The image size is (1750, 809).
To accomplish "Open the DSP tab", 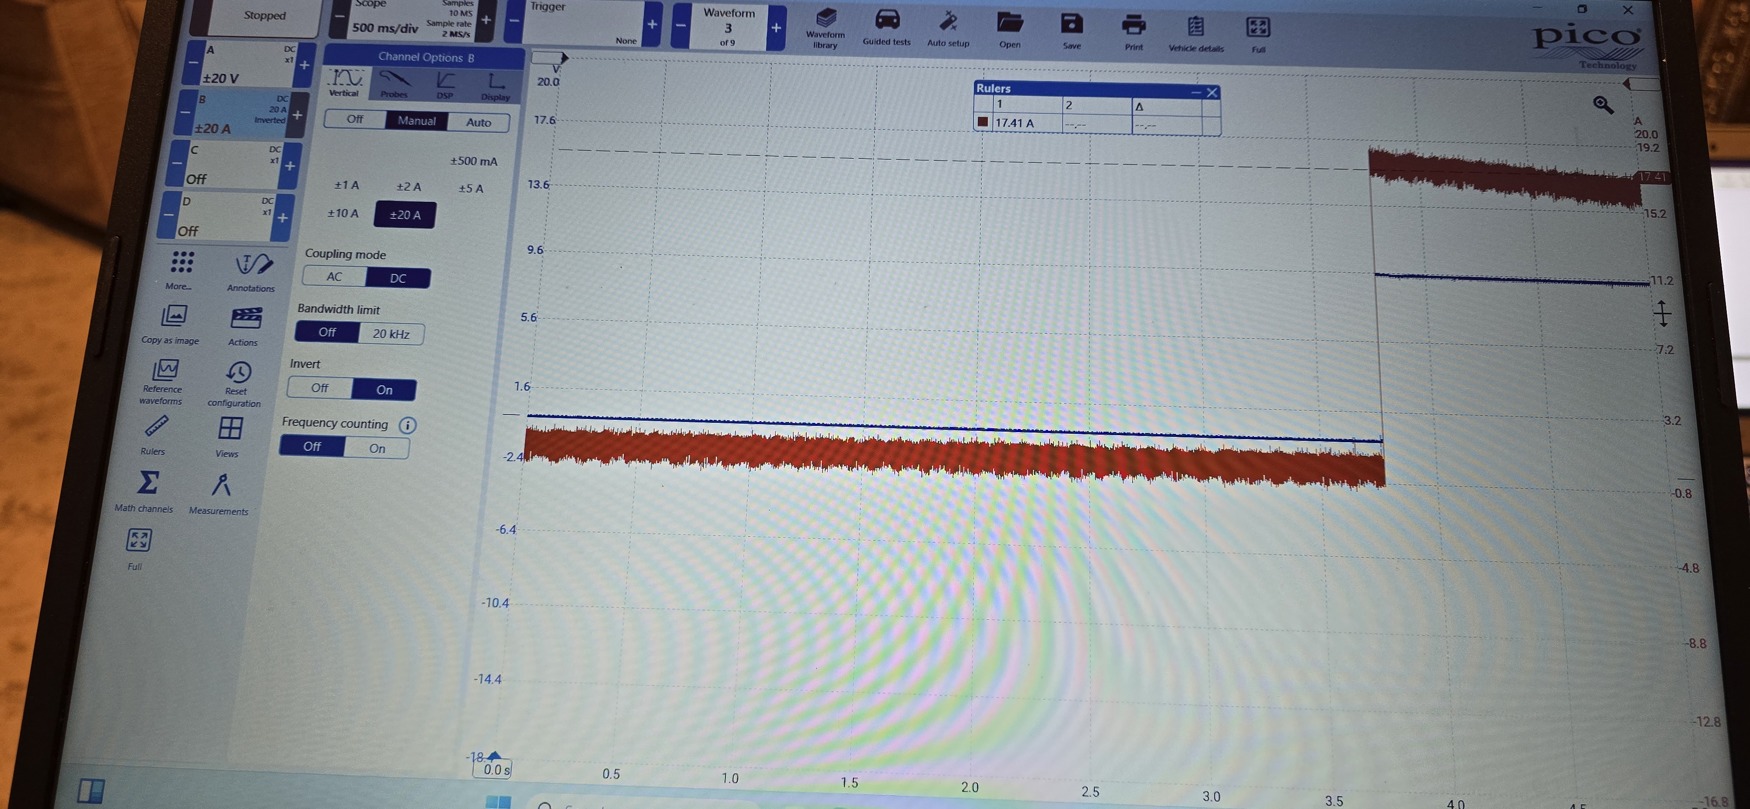I will point(445,85).
